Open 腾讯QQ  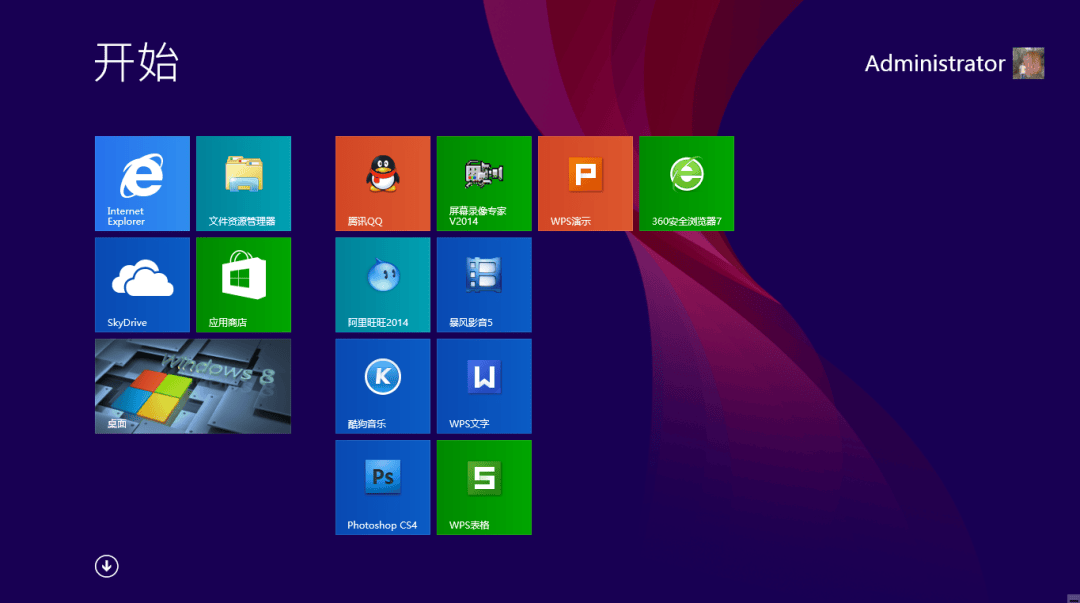[x=382, y=183]
